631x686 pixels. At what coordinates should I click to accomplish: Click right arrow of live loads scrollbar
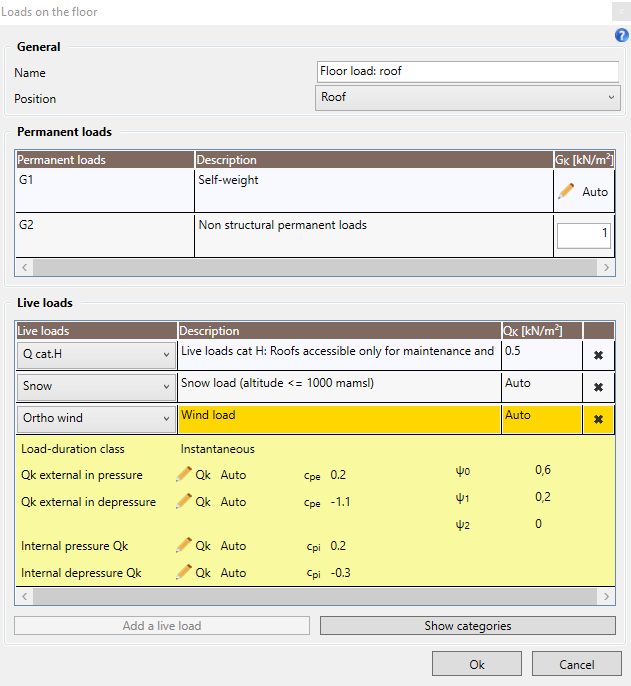click(606, 596)
